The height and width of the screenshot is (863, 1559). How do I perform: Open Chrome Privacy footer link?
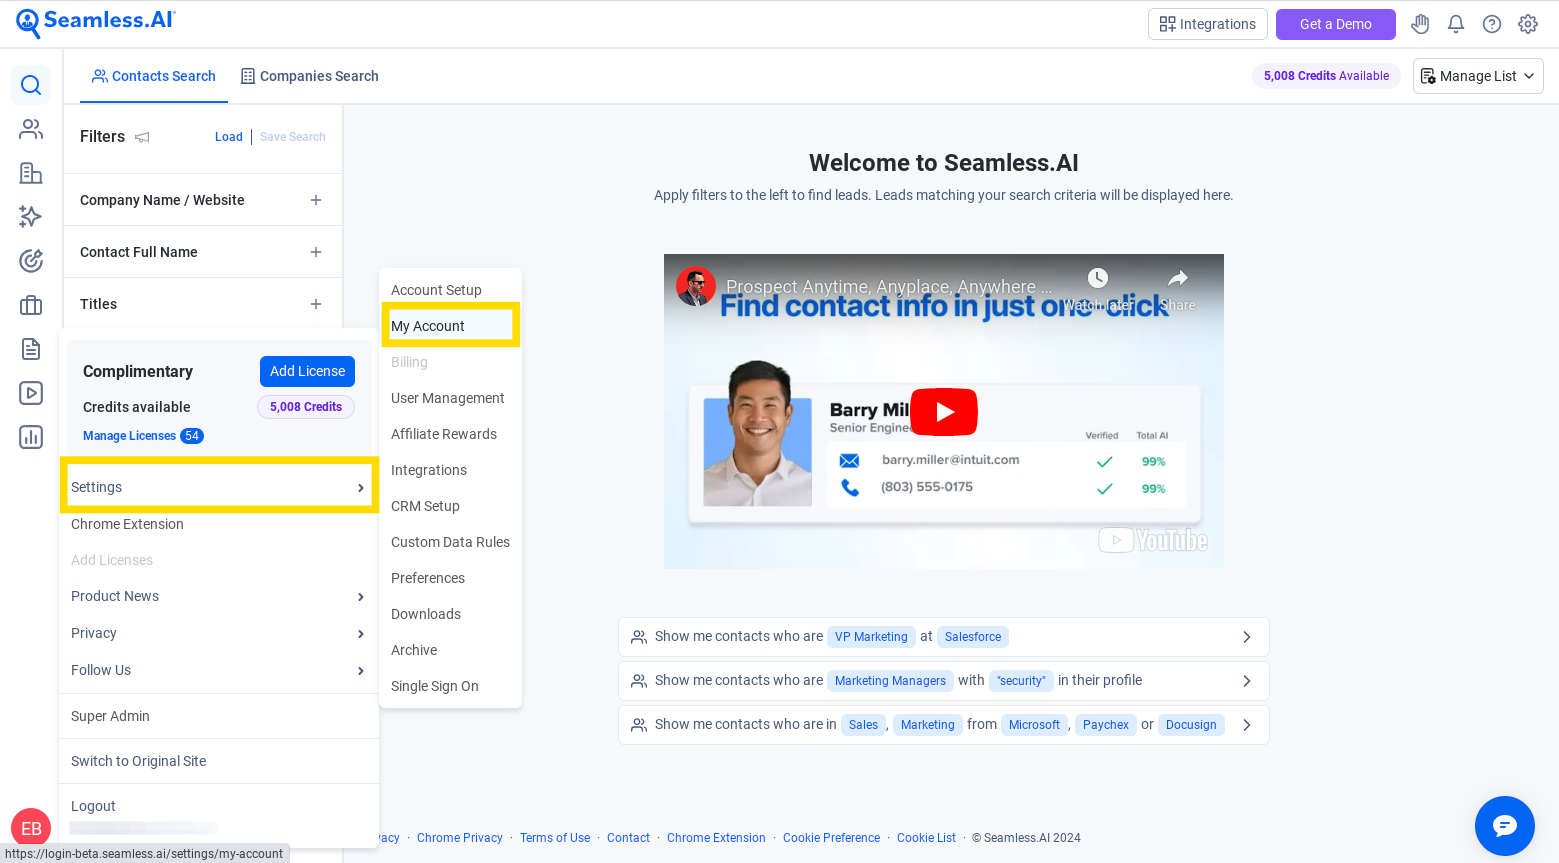coord(460,838)
